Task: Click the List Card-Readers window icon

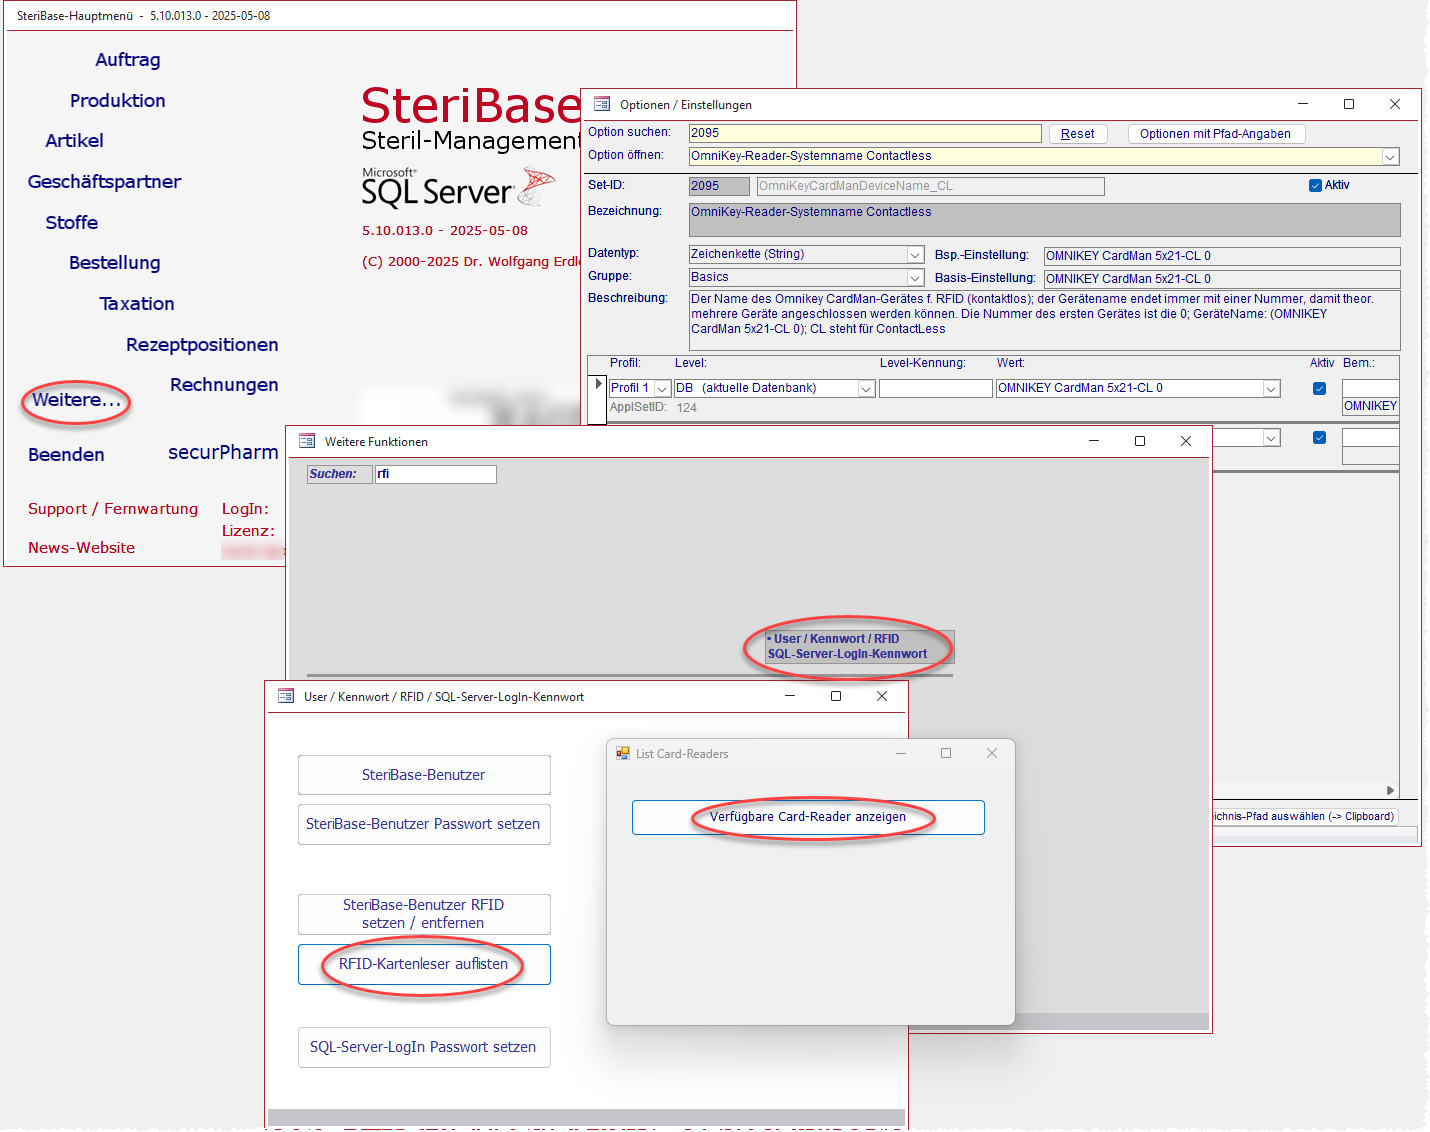Action: (623, 753)
